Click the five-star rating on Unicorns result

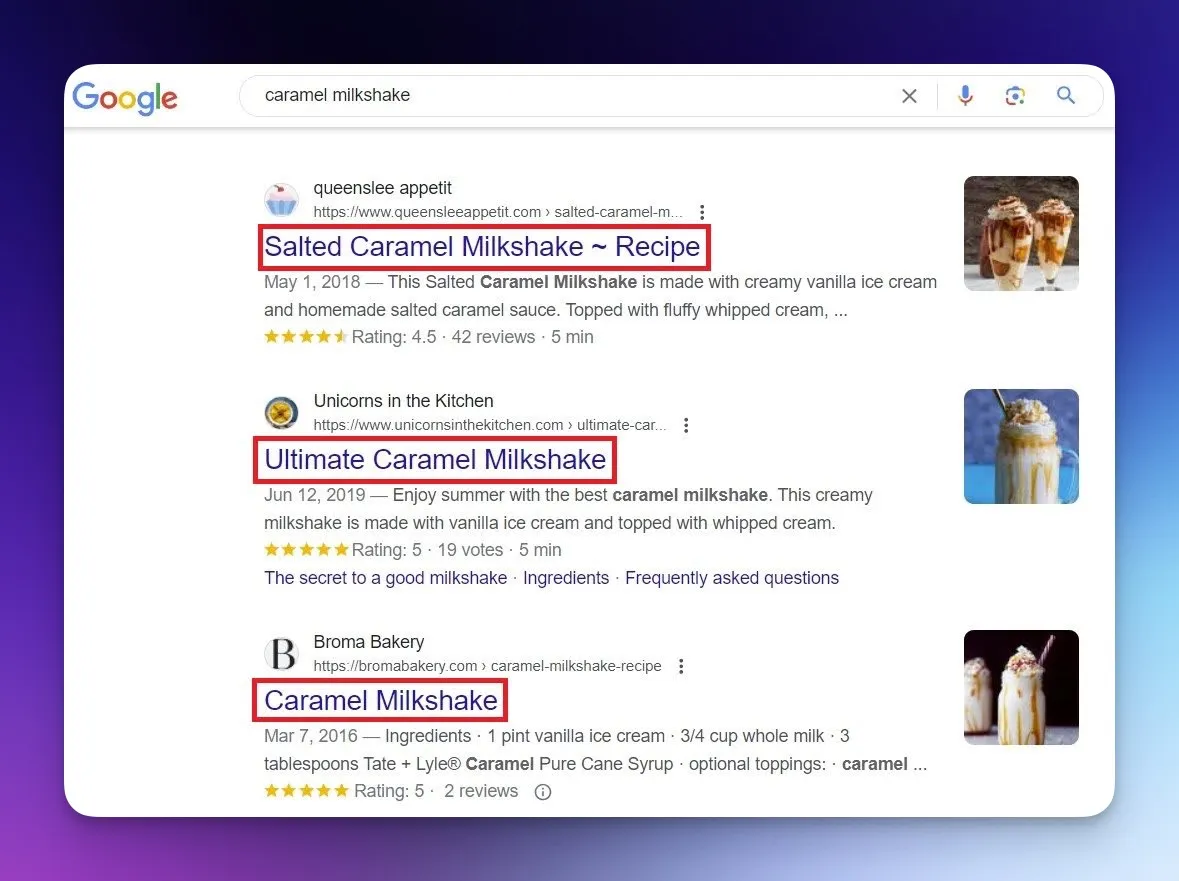pyautogui.click(x=306, y=550)
